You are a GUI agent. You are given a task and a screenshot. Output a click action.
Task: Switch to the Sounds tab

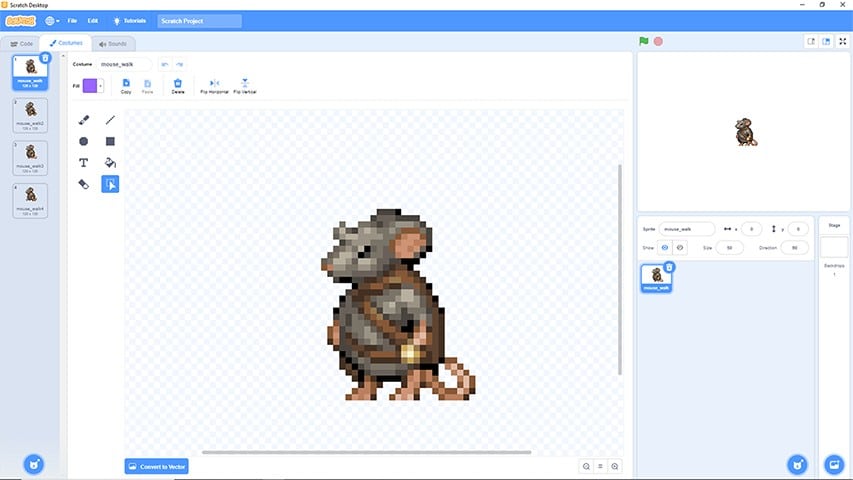coord(113,44)
